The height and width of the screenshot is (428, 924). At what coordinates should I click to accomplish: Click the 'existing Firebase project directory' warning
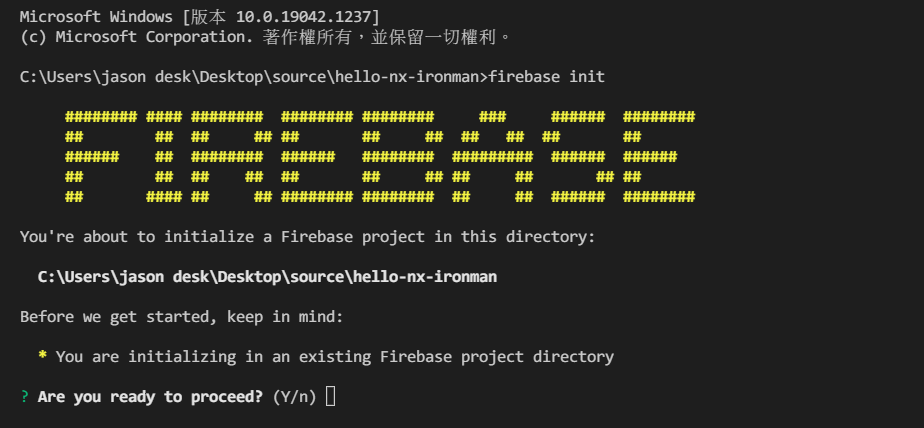coord(335,357)
